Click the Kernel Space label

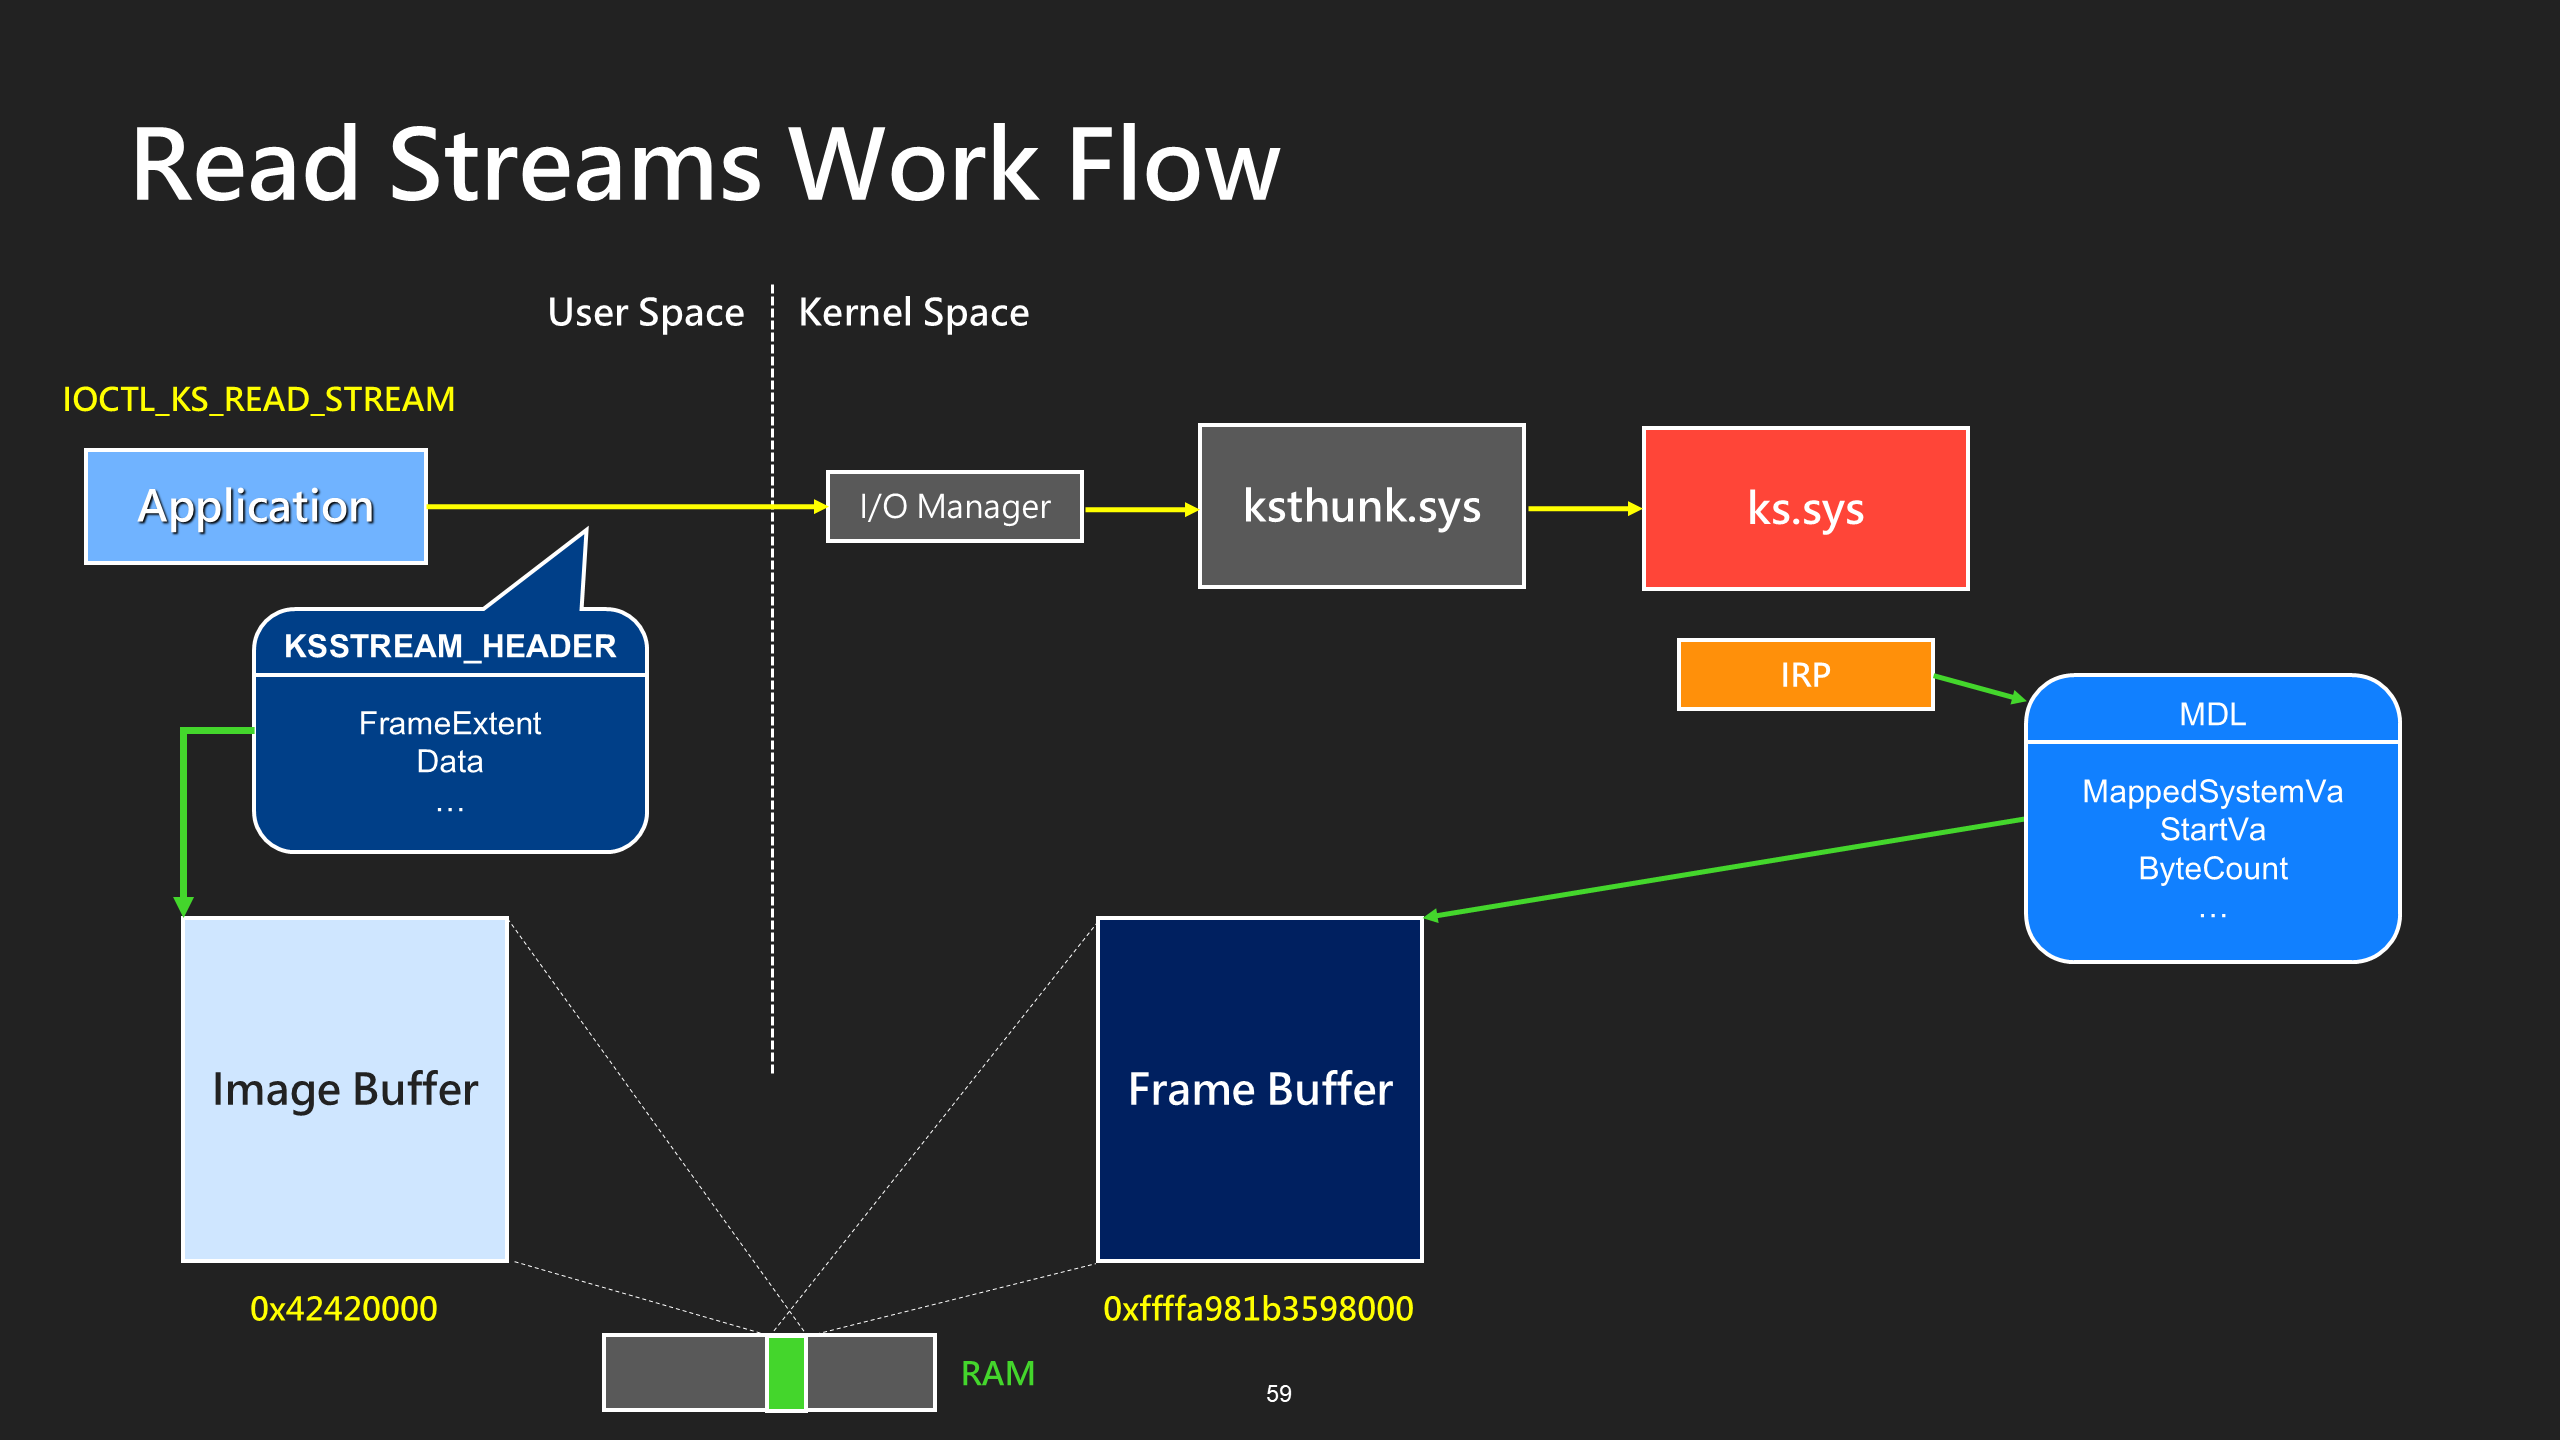click(x=914, y=313)
